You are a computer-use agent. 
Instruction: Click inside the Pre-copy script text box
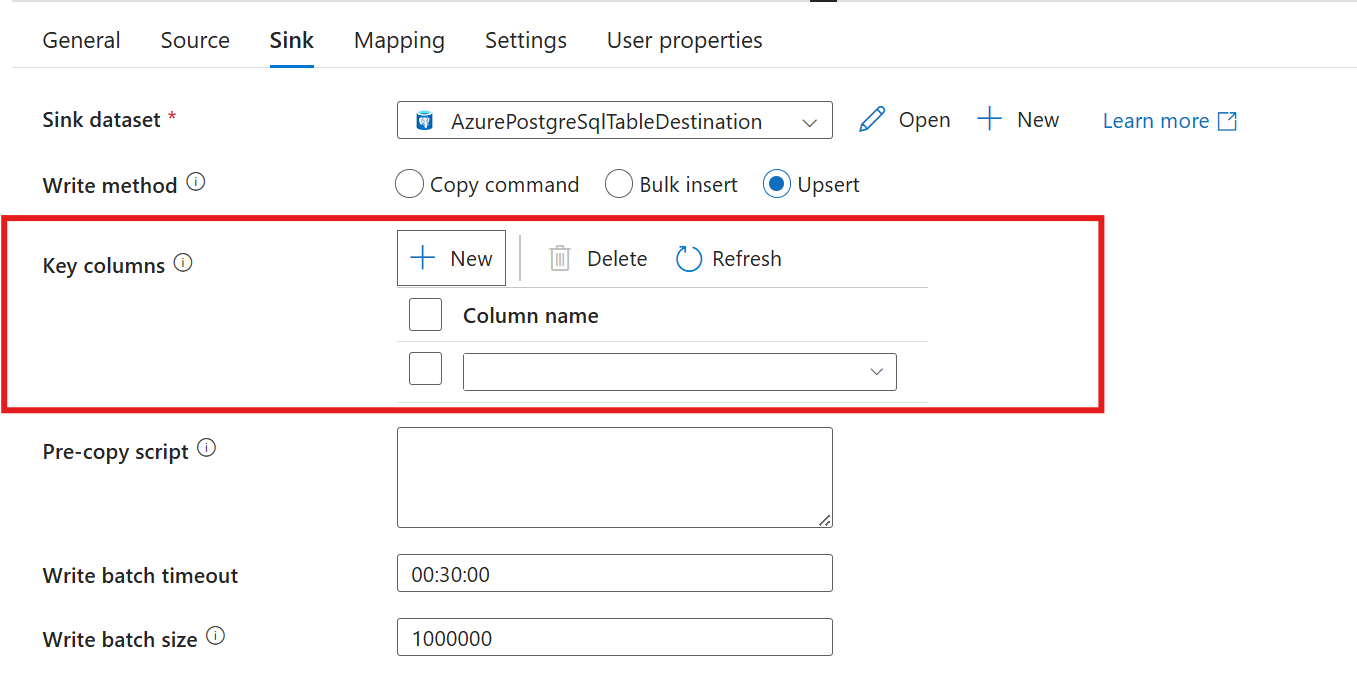(614, 477)
